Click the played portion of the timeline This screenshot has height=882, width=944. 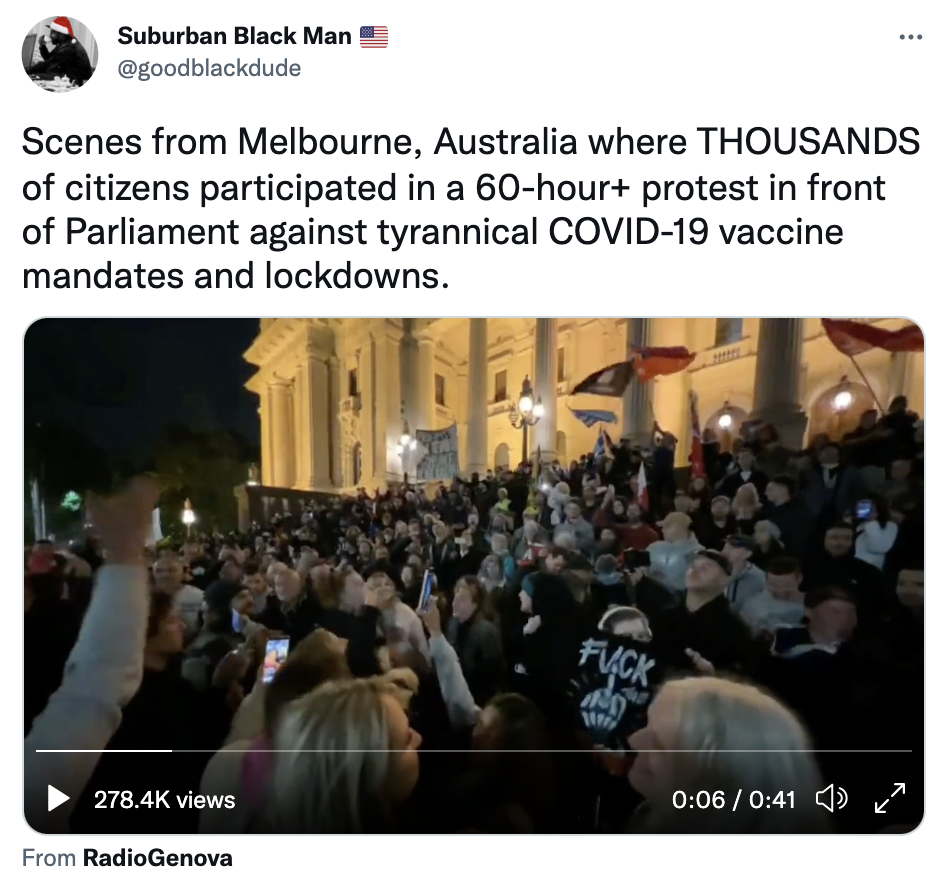coord(104,751)
